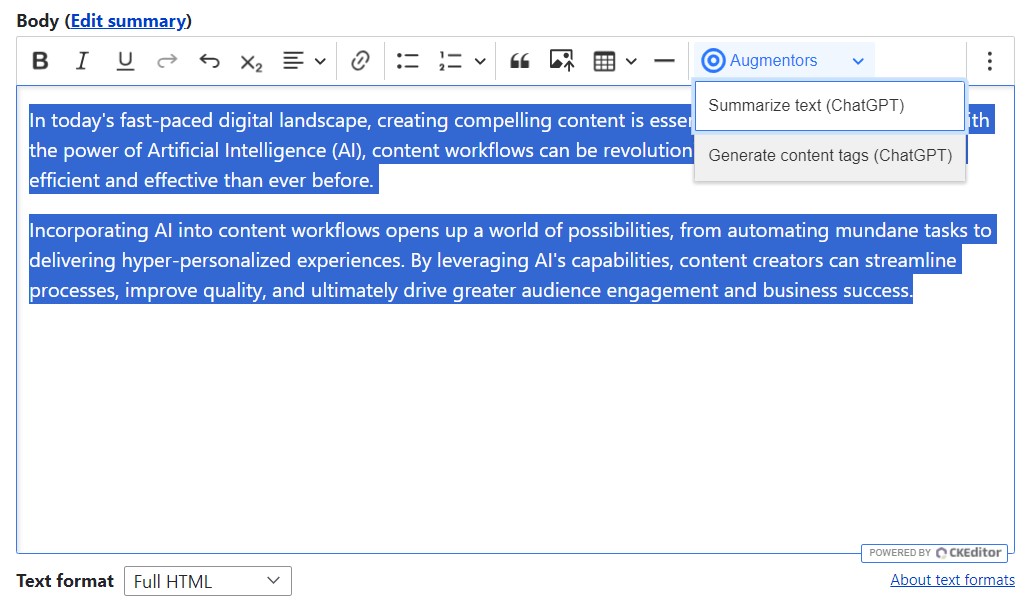
Task: Open the Edit summary link
Action: pos(129,20)
